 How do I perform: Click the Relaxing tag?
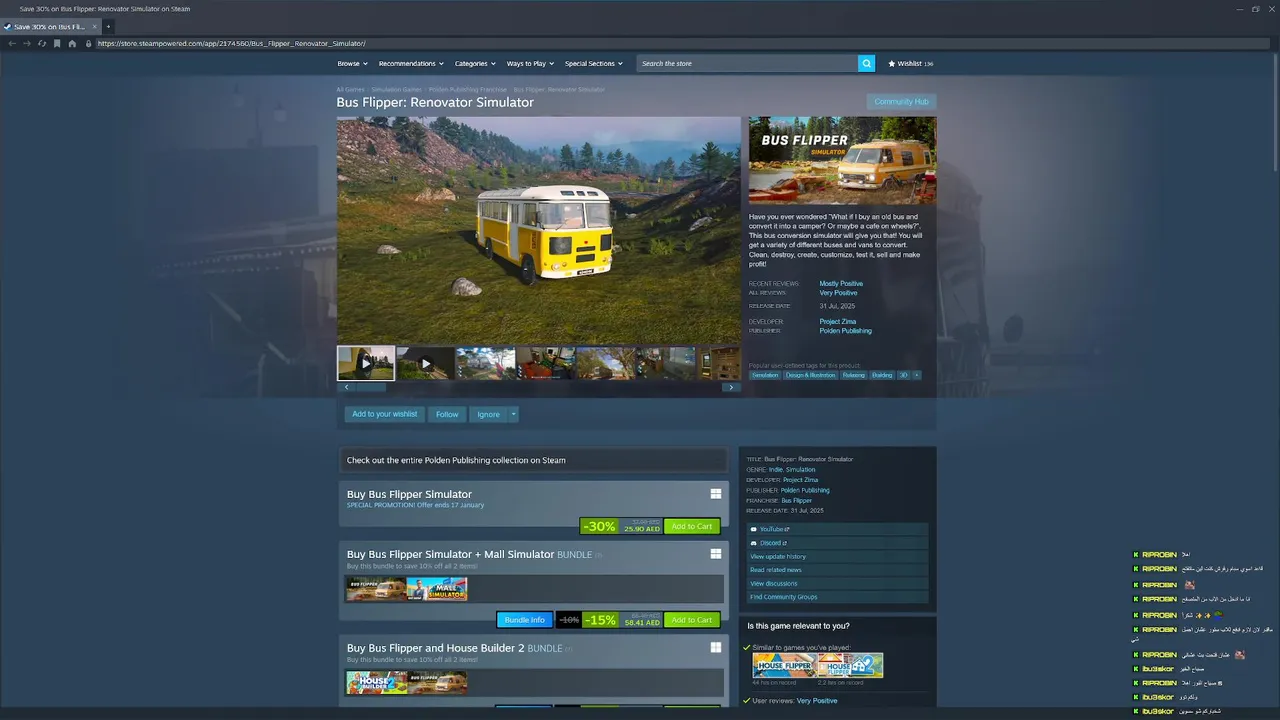point(853,375)
